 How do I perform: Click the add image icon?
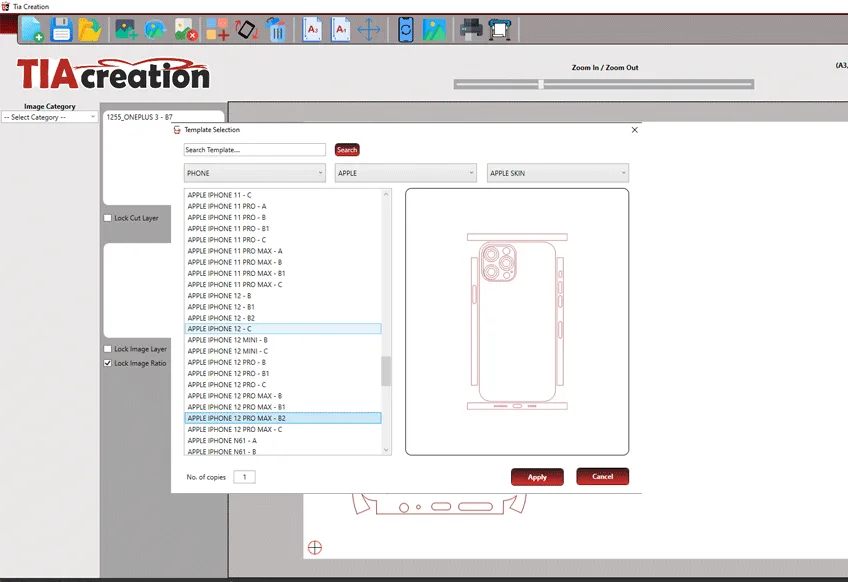(126, 29)
